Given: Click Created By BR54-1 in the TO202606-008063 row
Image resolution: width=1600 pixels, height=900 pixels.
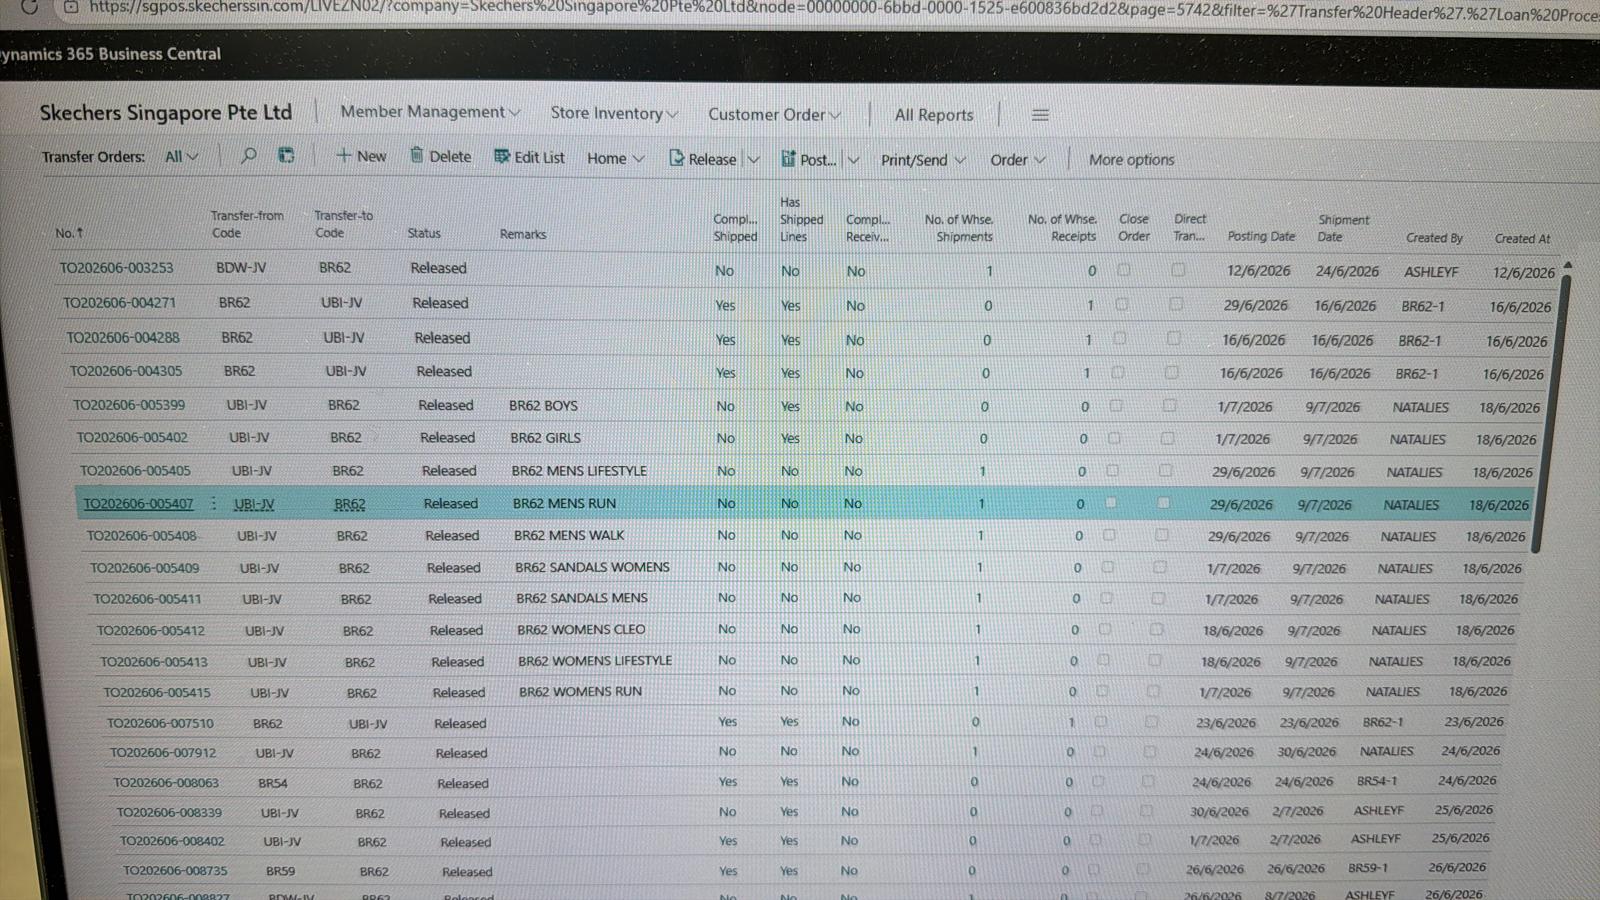Looking at the screenshot, I should (x=1377, y=781).
